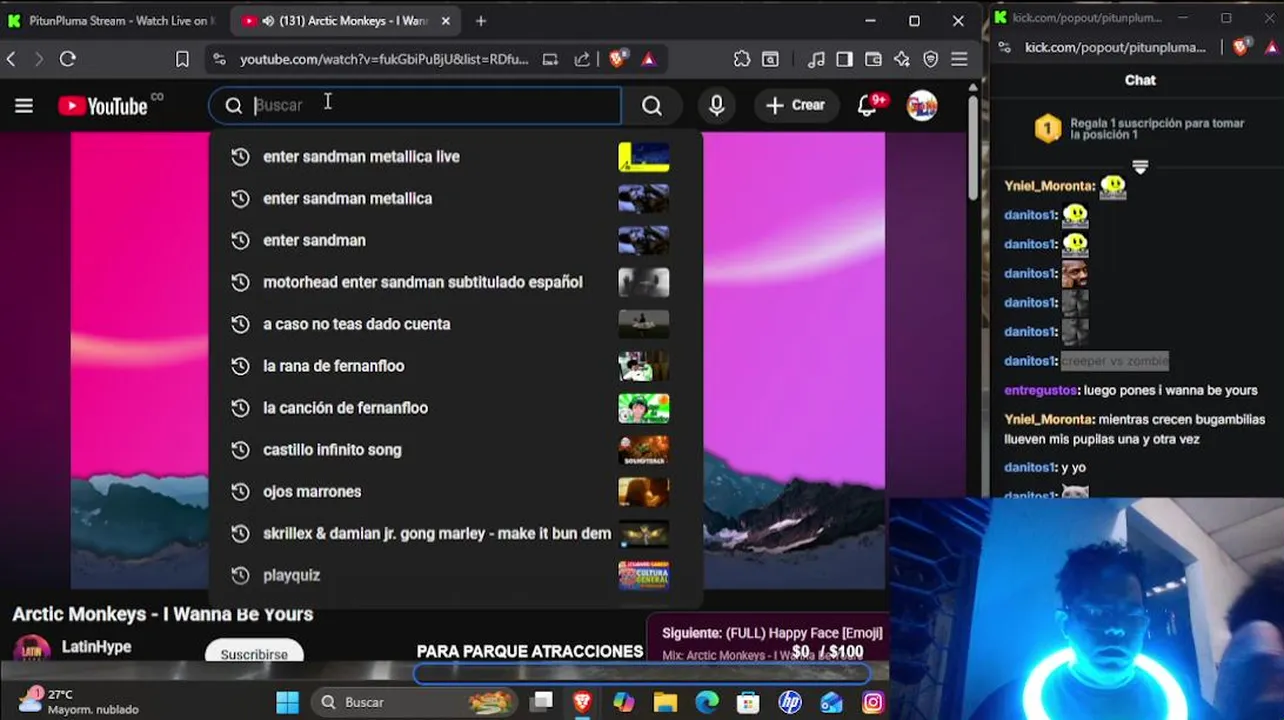Screen dimensions: 1284x720
Task: Open Brave Rewards triangle icon
Action: coord(649,60)
